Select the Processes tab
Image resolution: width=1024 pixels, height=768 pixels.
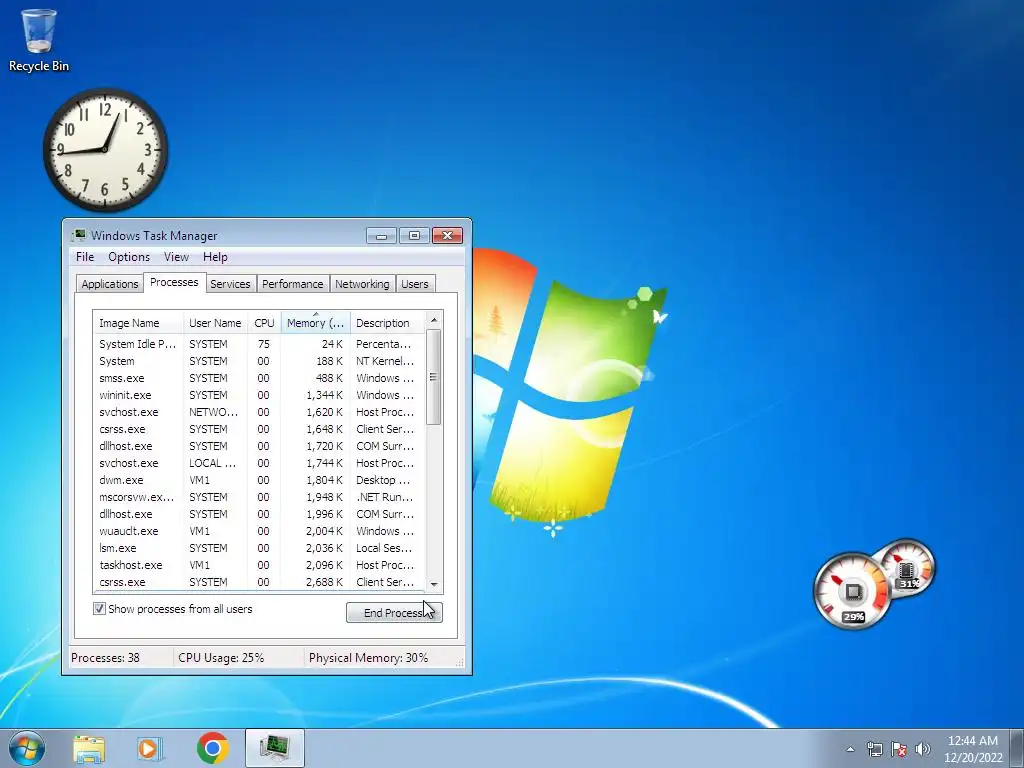[174, 282]
